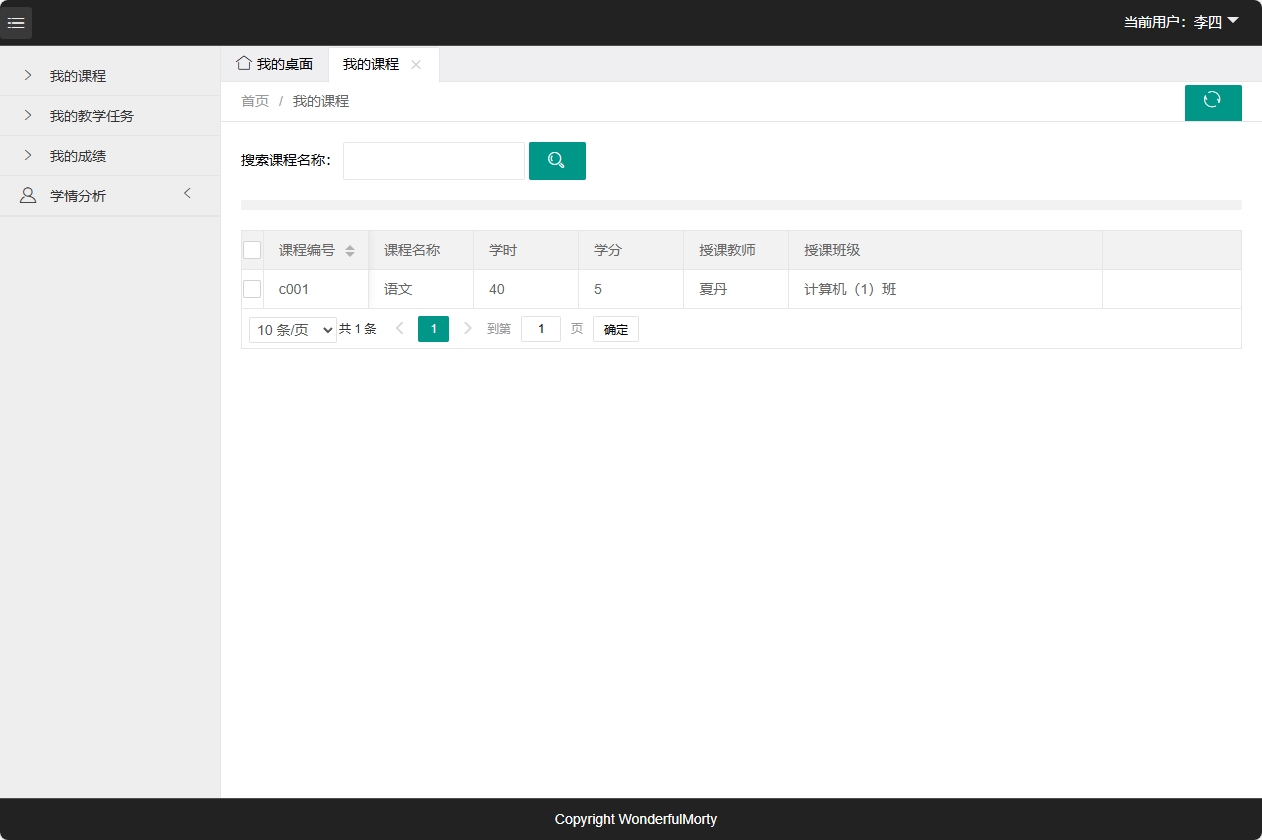Click the arrow icon beside 我的教学任务

tap(27, 115)
